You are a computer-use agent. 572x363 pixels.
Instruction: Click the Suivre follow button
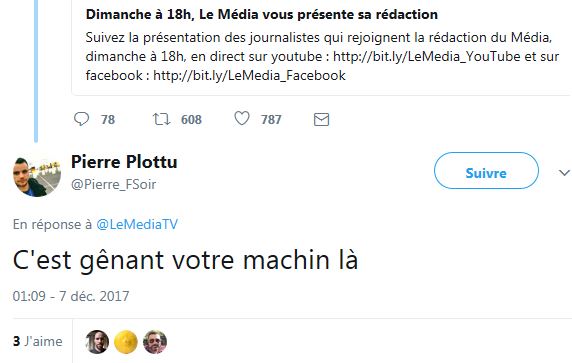point(486,171)
